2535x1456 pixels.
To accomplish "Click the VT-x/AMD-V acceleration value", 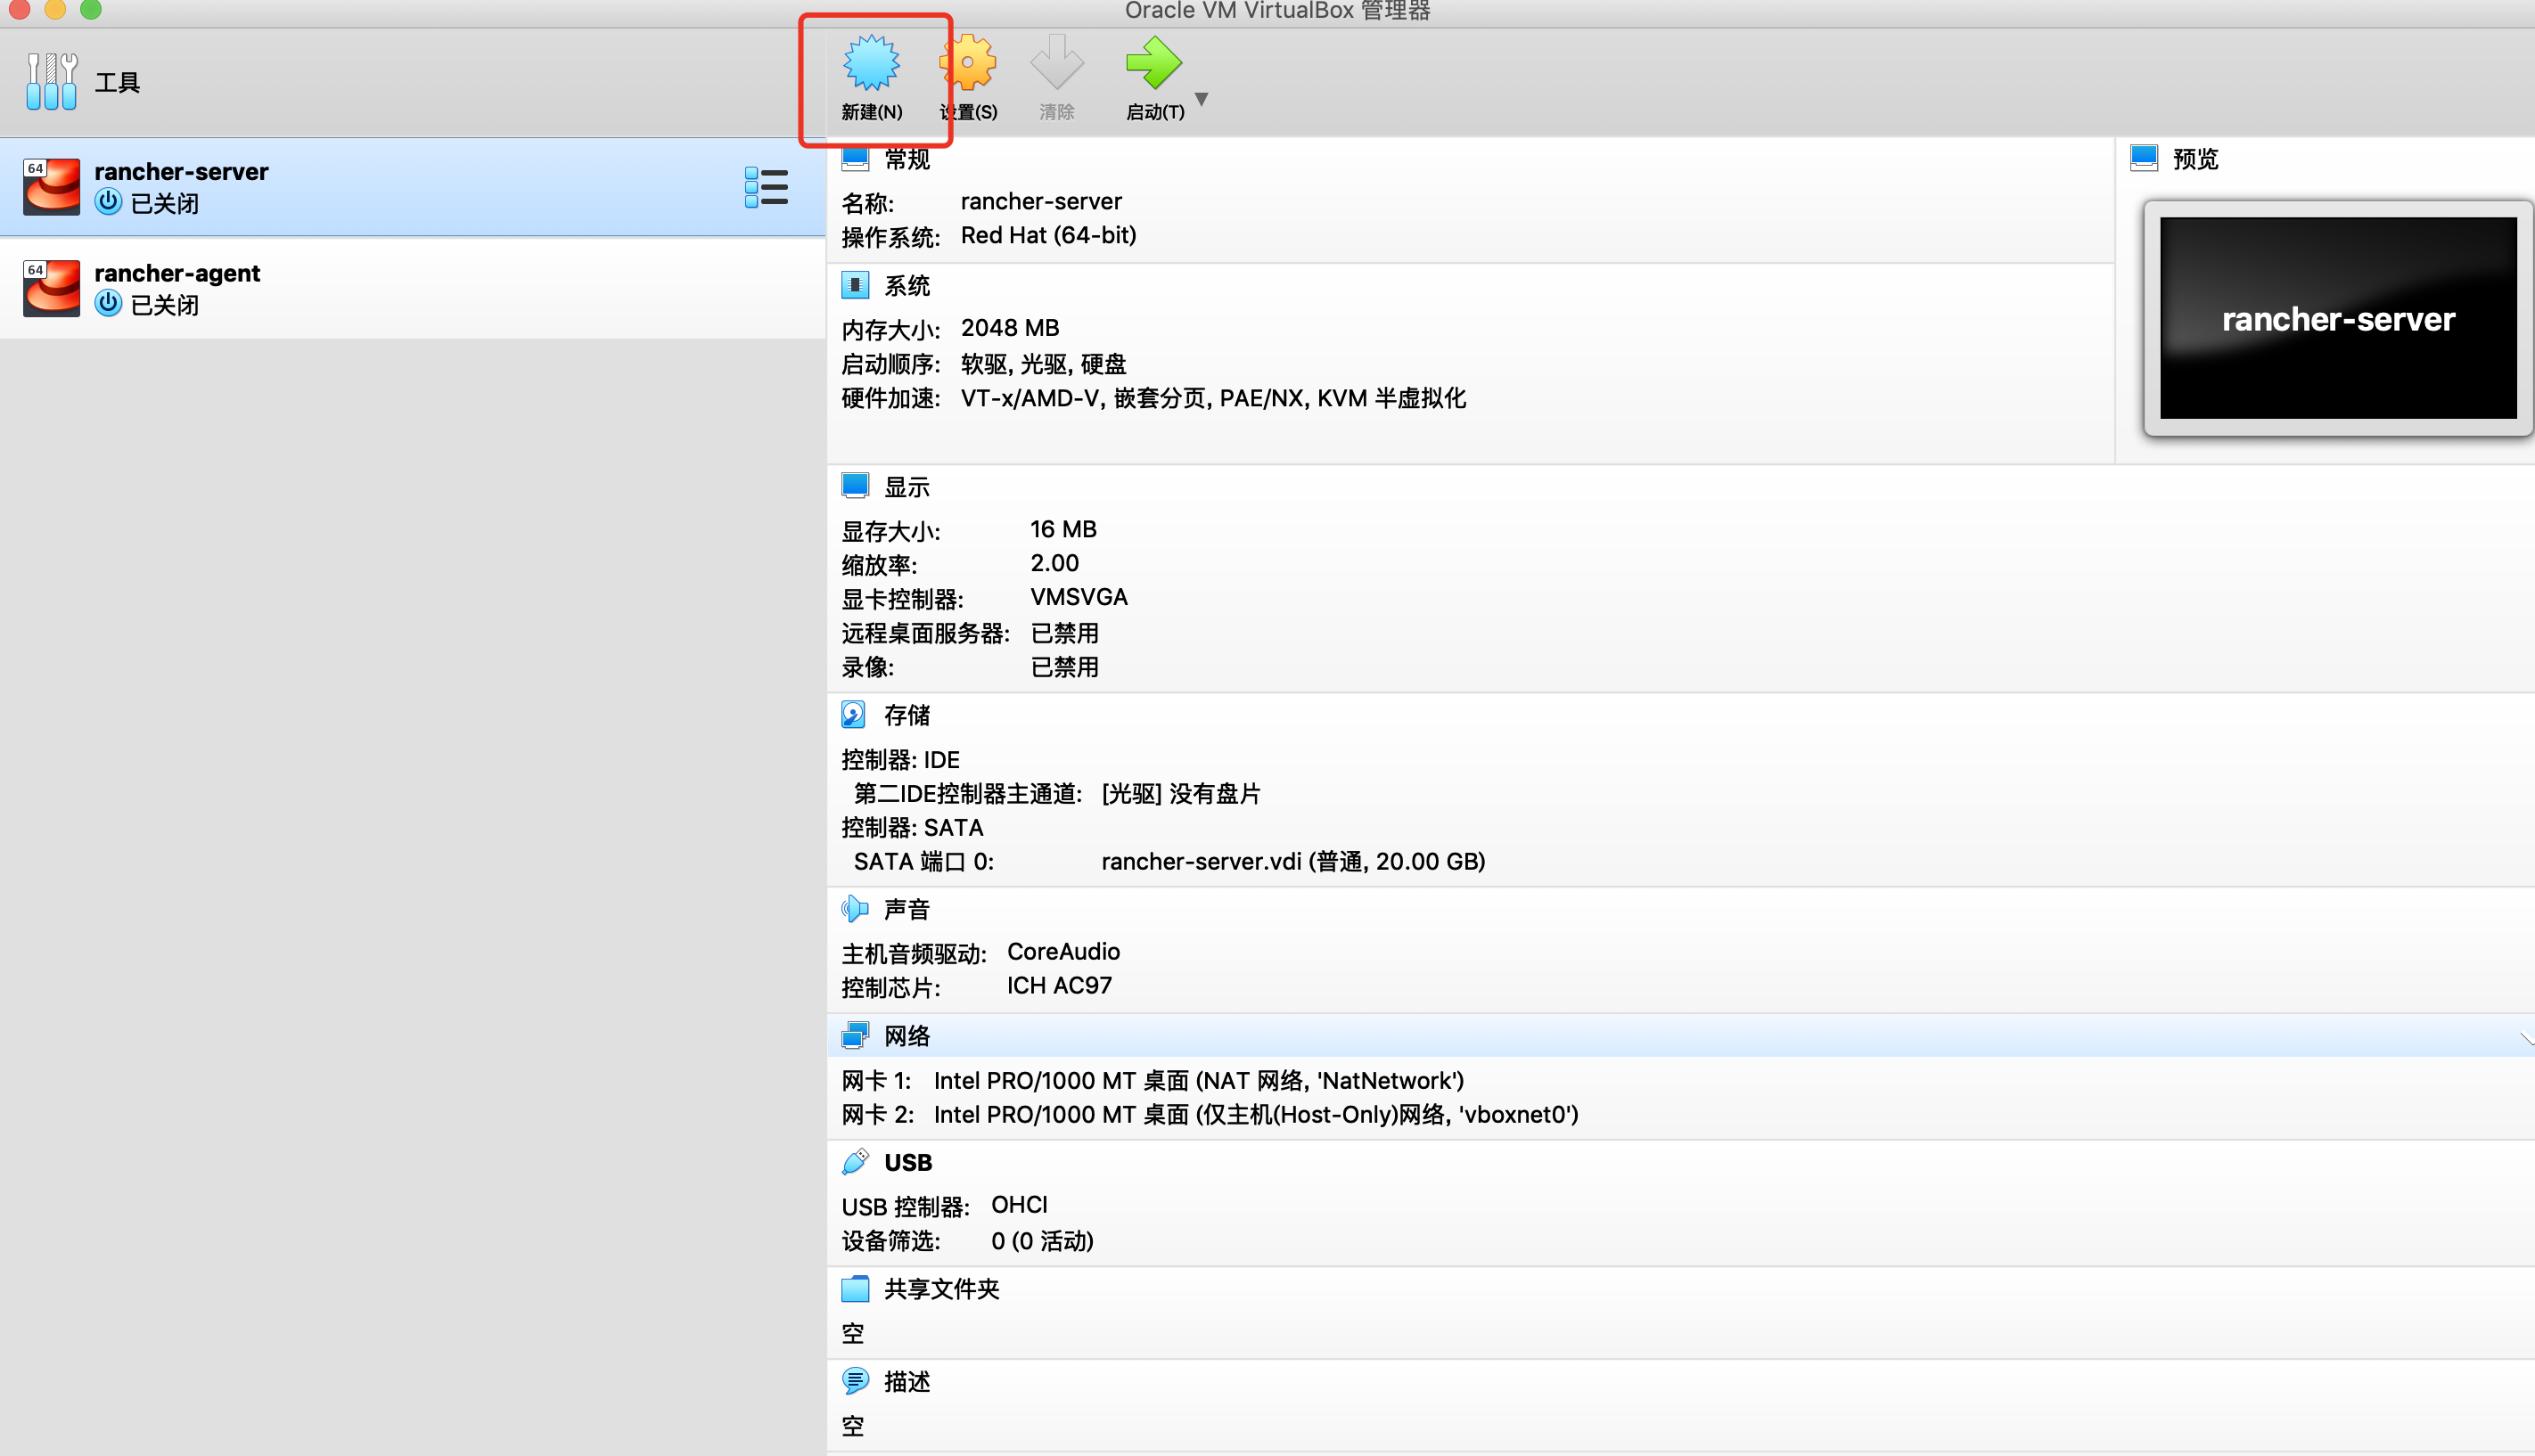I will (x=1213, y=398).
